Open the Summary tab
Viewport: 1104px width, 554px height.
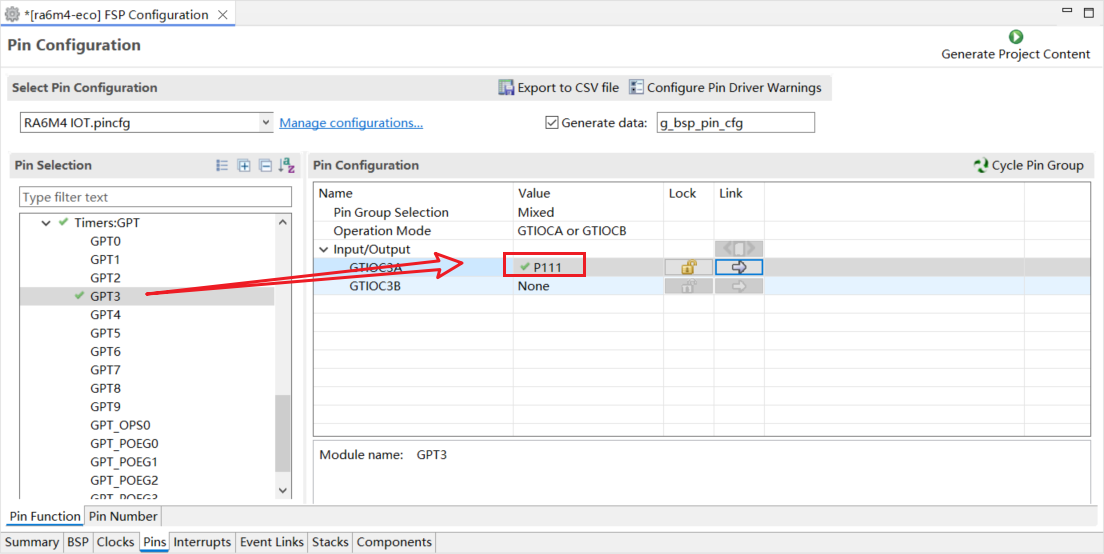pyautogui.click(x=32, y=542)
